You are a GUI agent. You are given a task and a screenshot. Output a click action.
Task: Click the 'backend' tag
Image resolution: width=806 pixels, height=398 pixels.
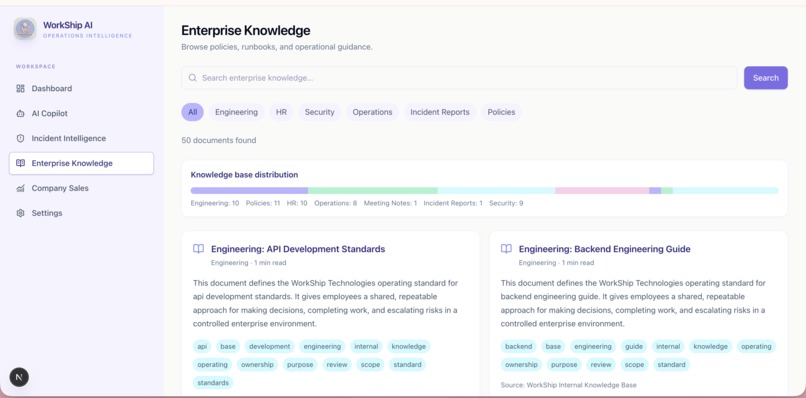[519, 347]
